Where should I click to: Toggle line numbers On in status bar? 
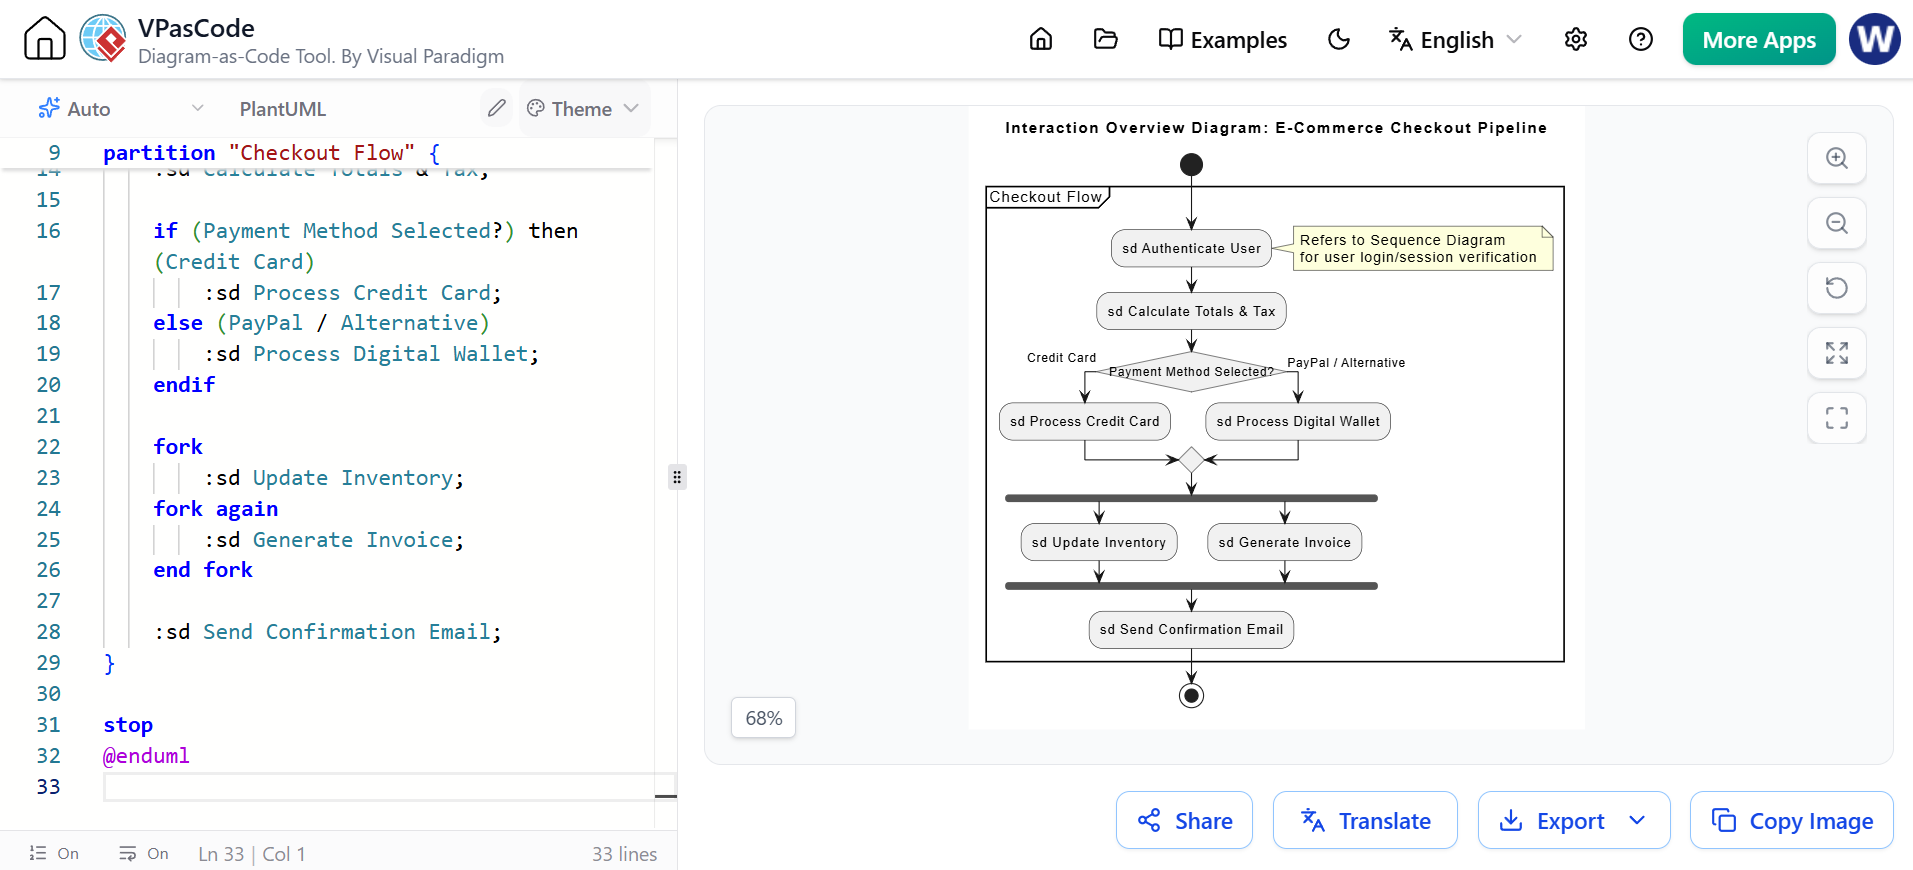54,853
